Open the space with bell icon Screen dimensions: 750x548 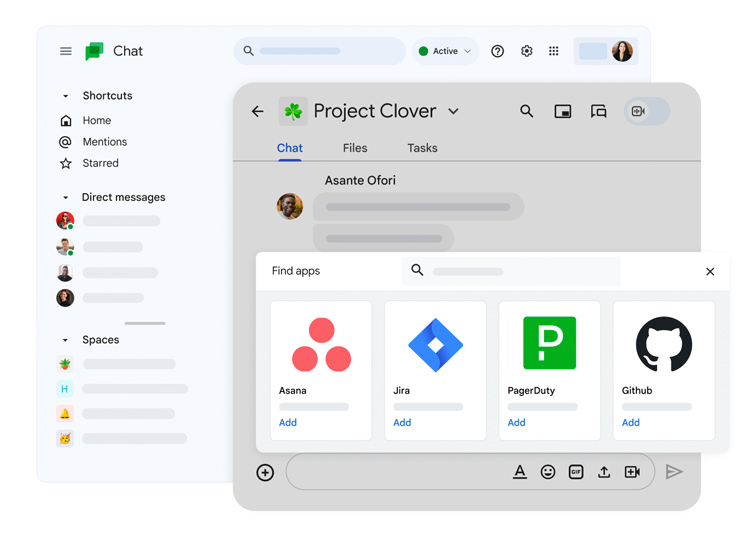coord(115,414)
